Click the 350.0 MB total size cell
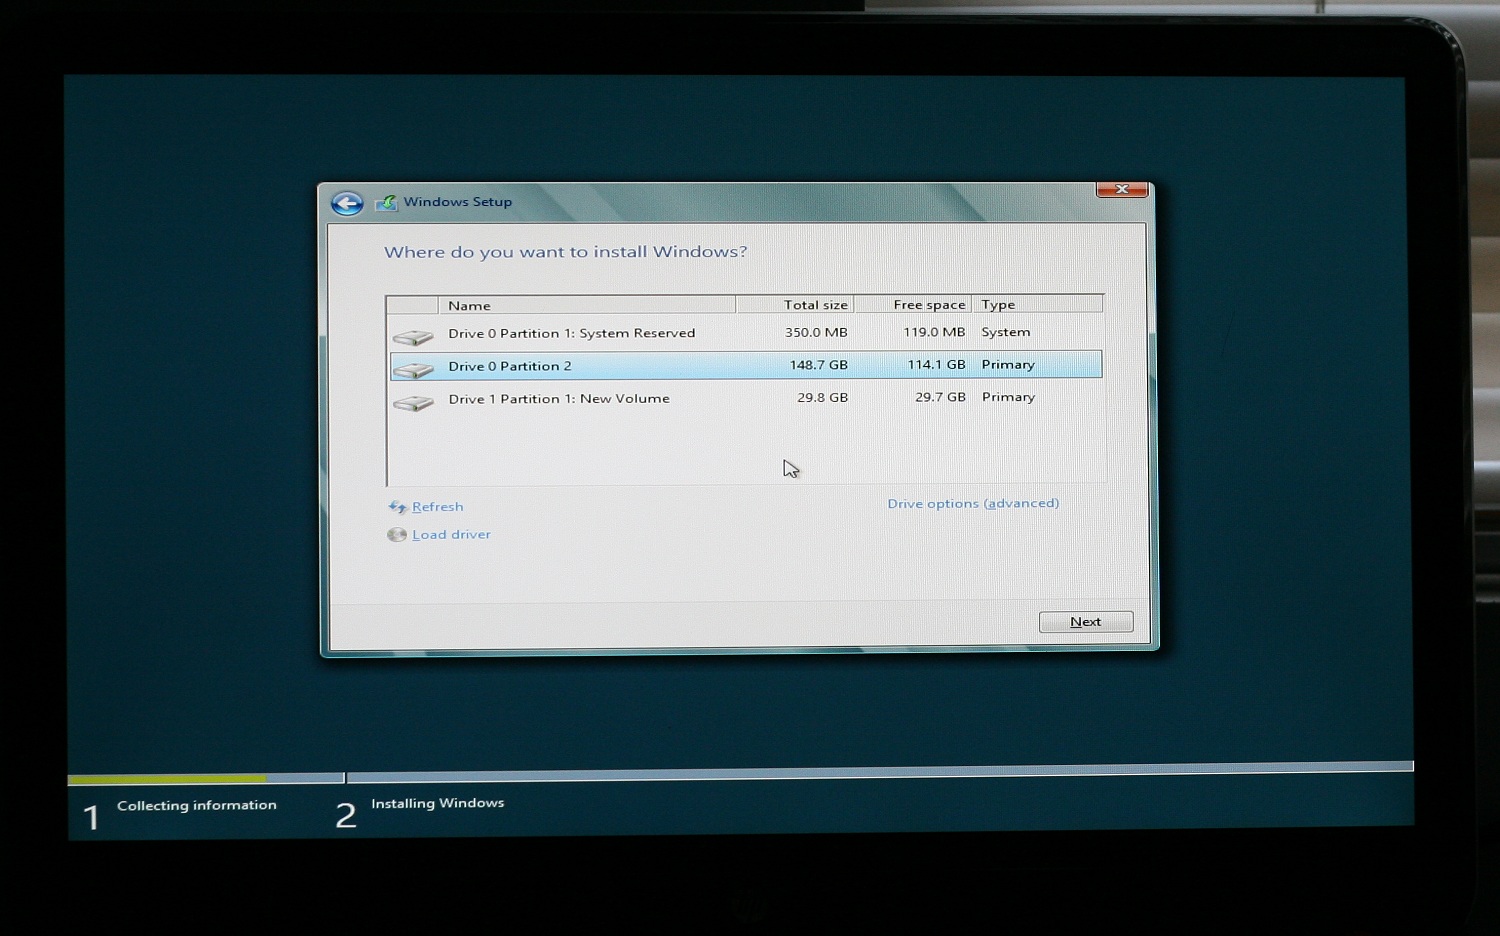 click(x=816, y=332)
